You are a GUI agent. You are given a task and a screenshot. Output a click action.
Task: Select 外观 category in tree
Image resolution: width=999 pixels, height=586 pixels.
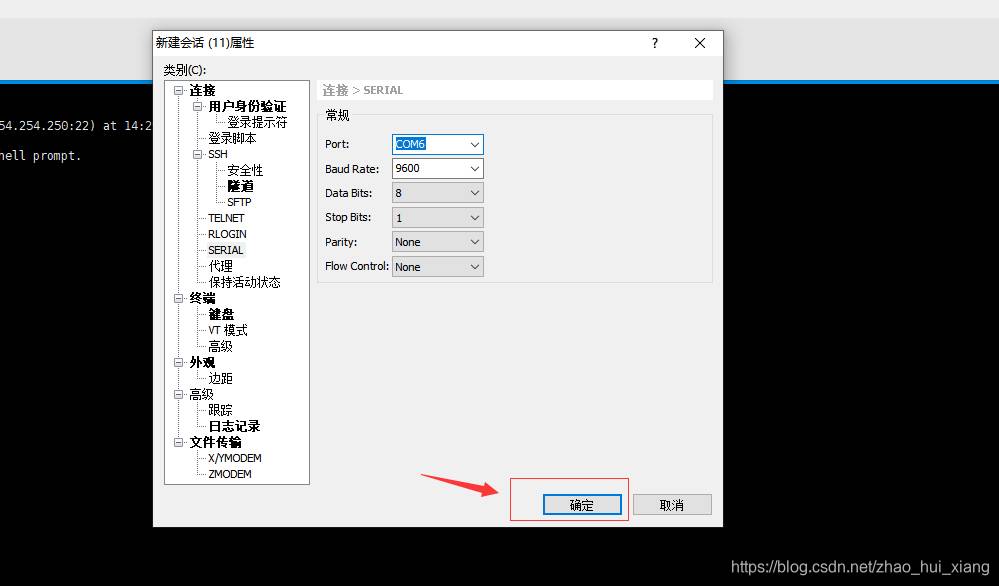(x=203, y=362)
